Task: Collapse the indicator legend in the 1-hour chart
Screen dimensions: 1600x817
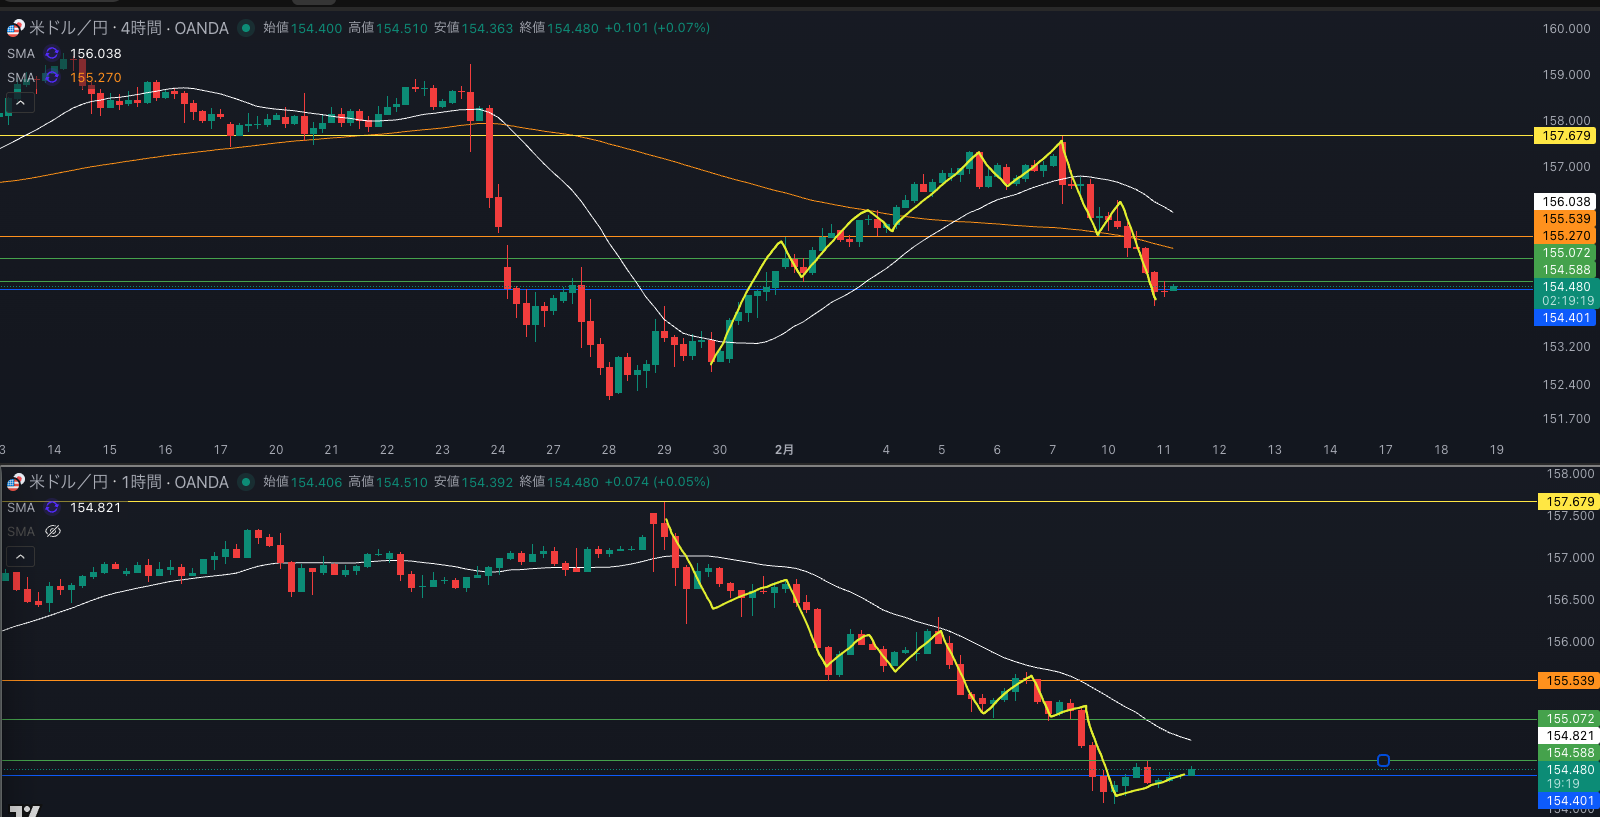Action: [x=20, y=557]
